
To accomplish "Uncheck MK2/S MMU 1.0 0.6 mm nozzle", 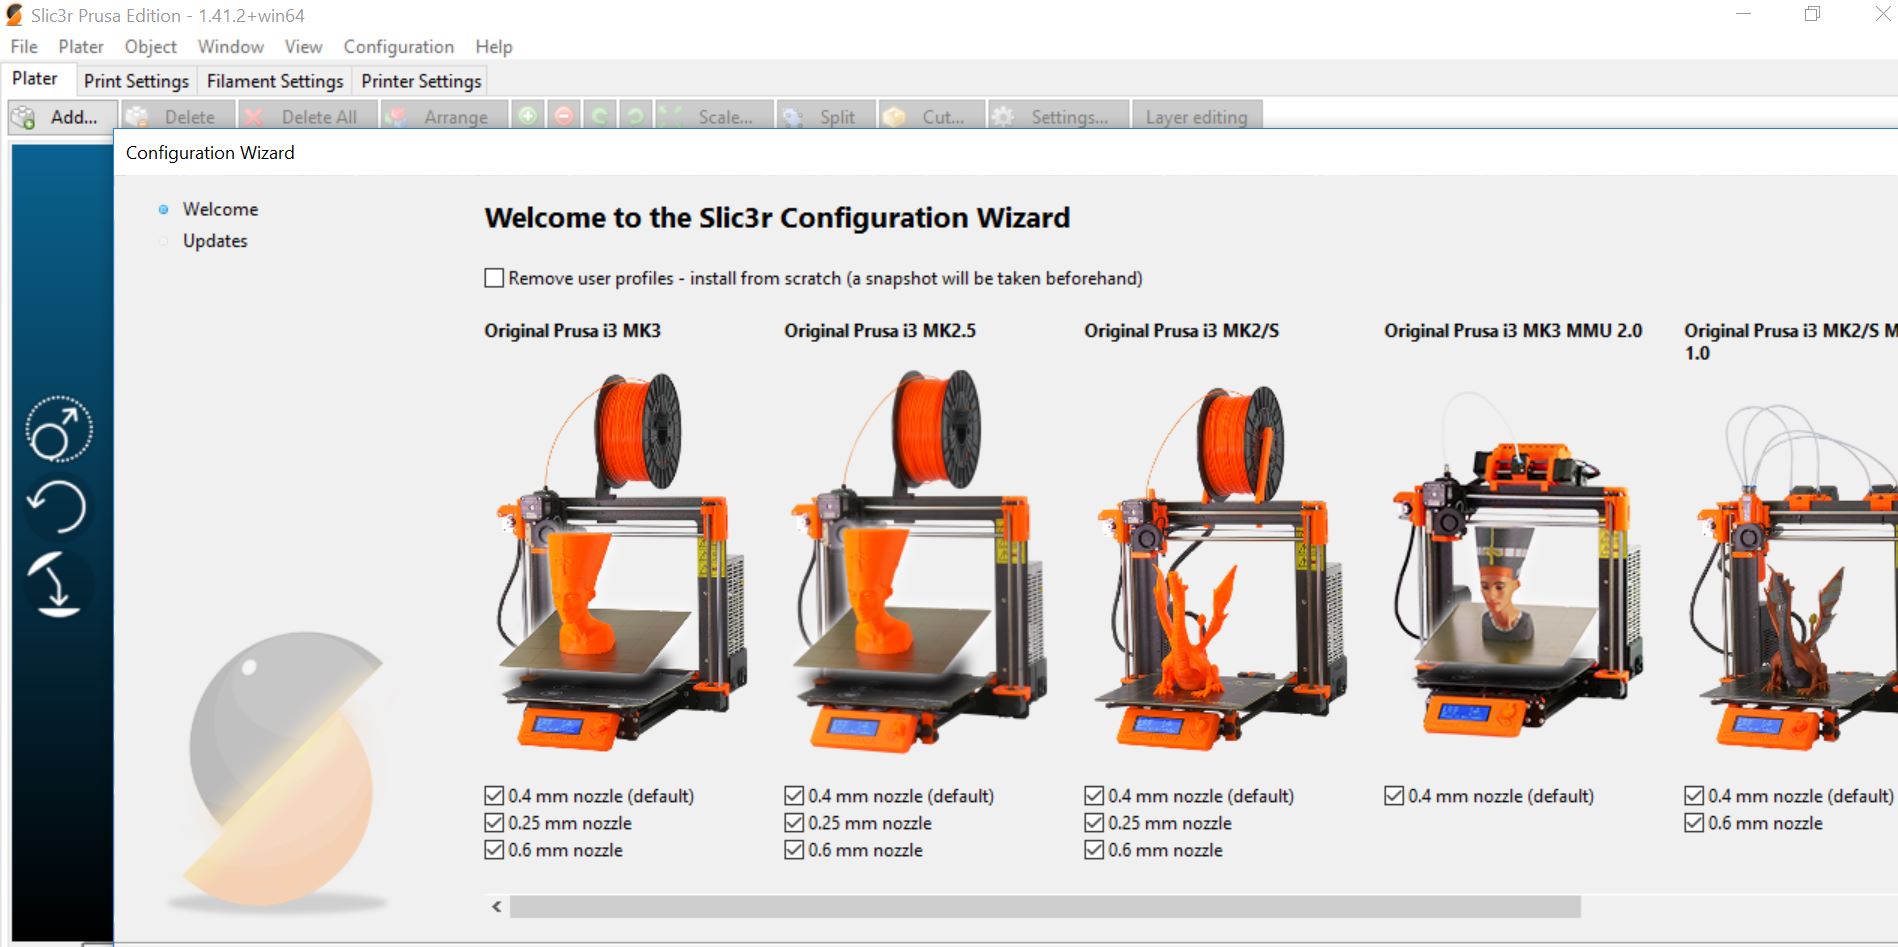I will (1694, 823).
